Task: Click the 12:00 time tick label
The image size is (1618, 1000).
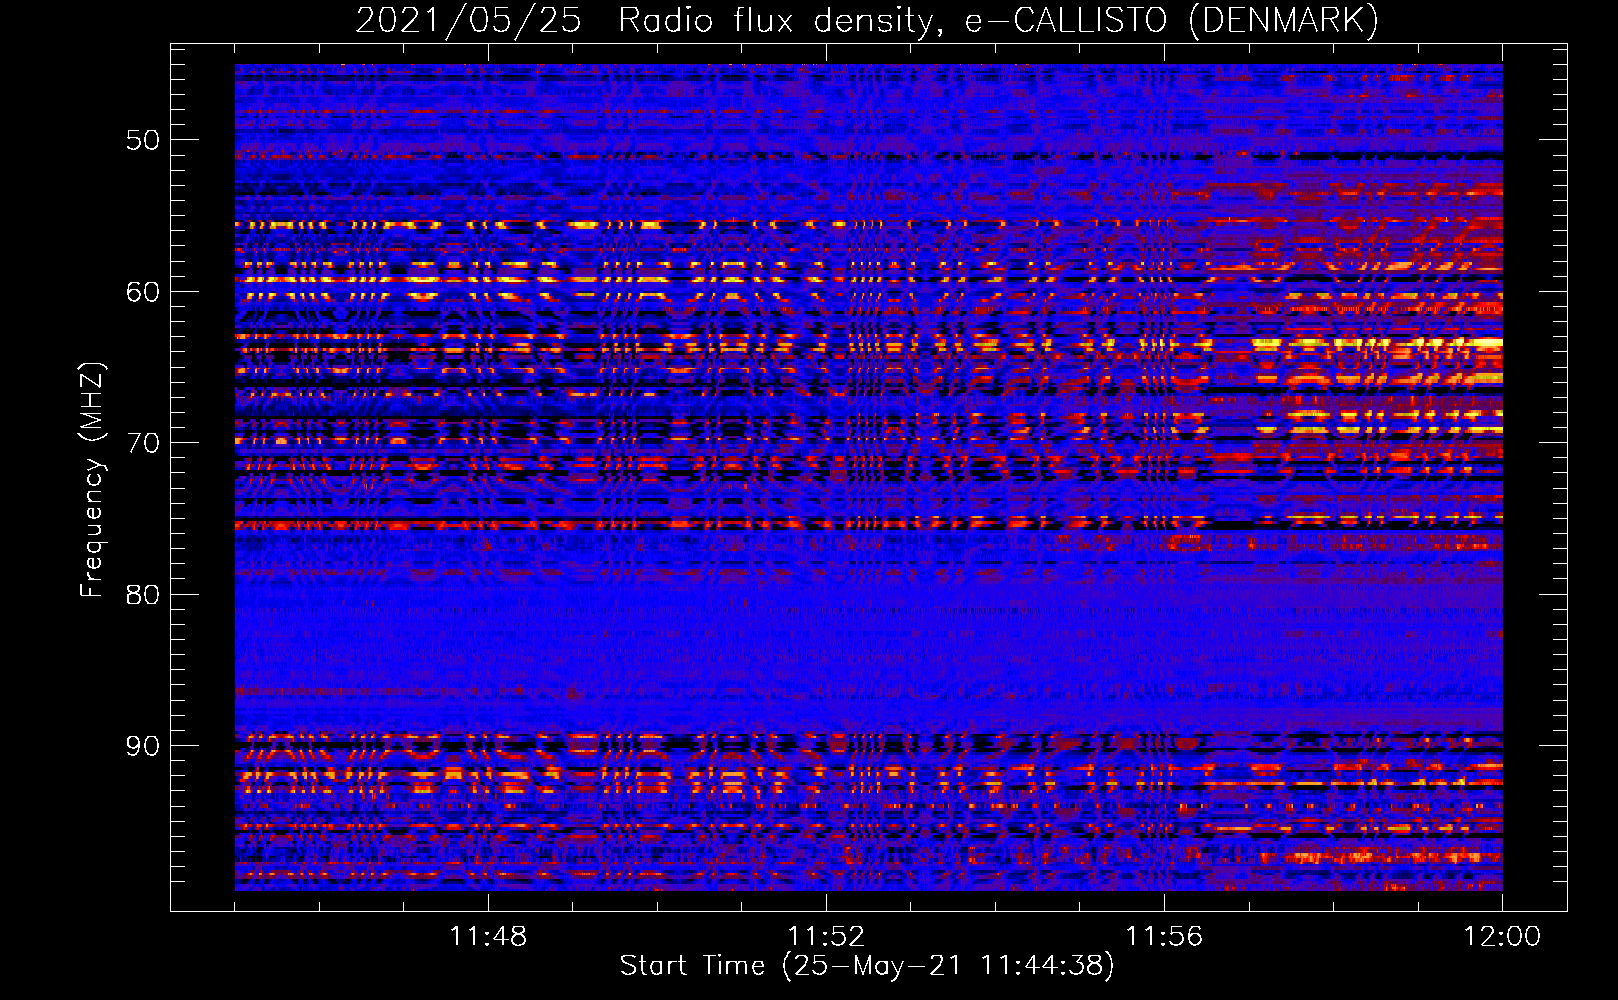Action: tap(1502, 937)
